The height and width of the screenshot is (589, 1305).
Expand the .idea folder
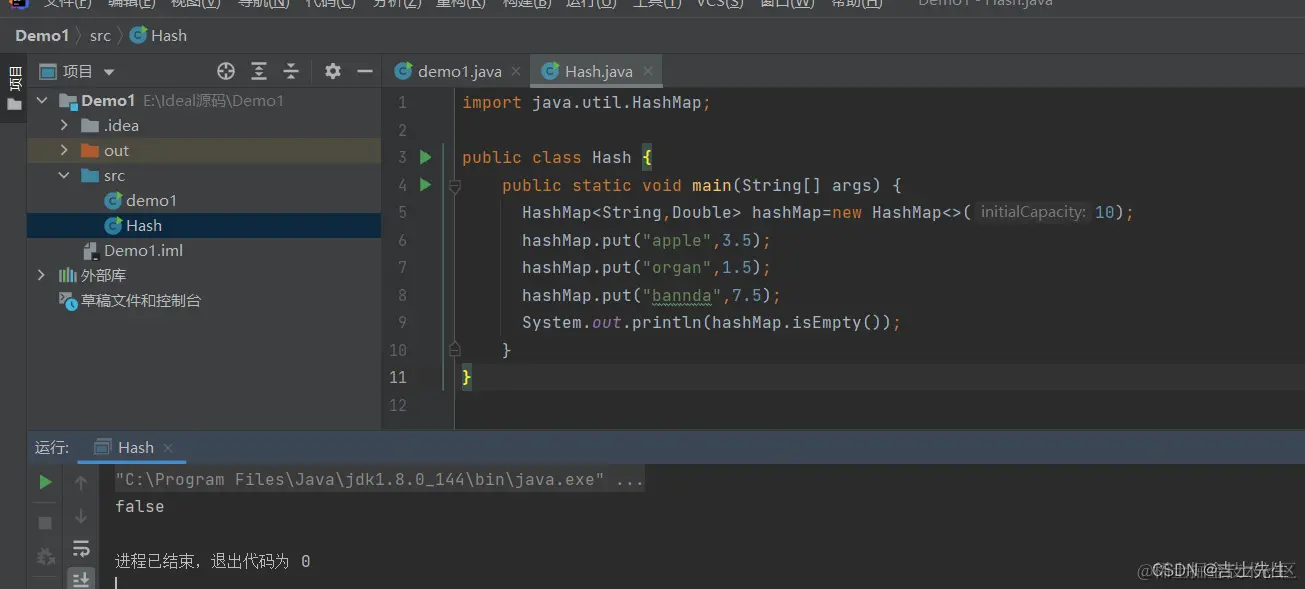(64, 125)
